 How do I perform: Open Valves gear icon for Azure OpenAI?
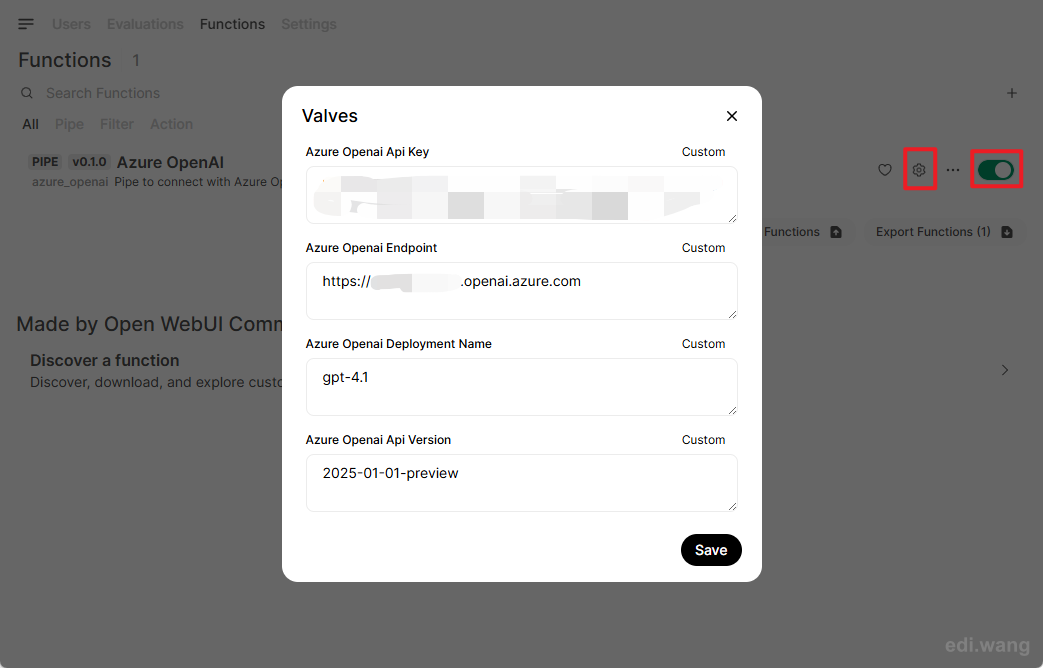919,170
